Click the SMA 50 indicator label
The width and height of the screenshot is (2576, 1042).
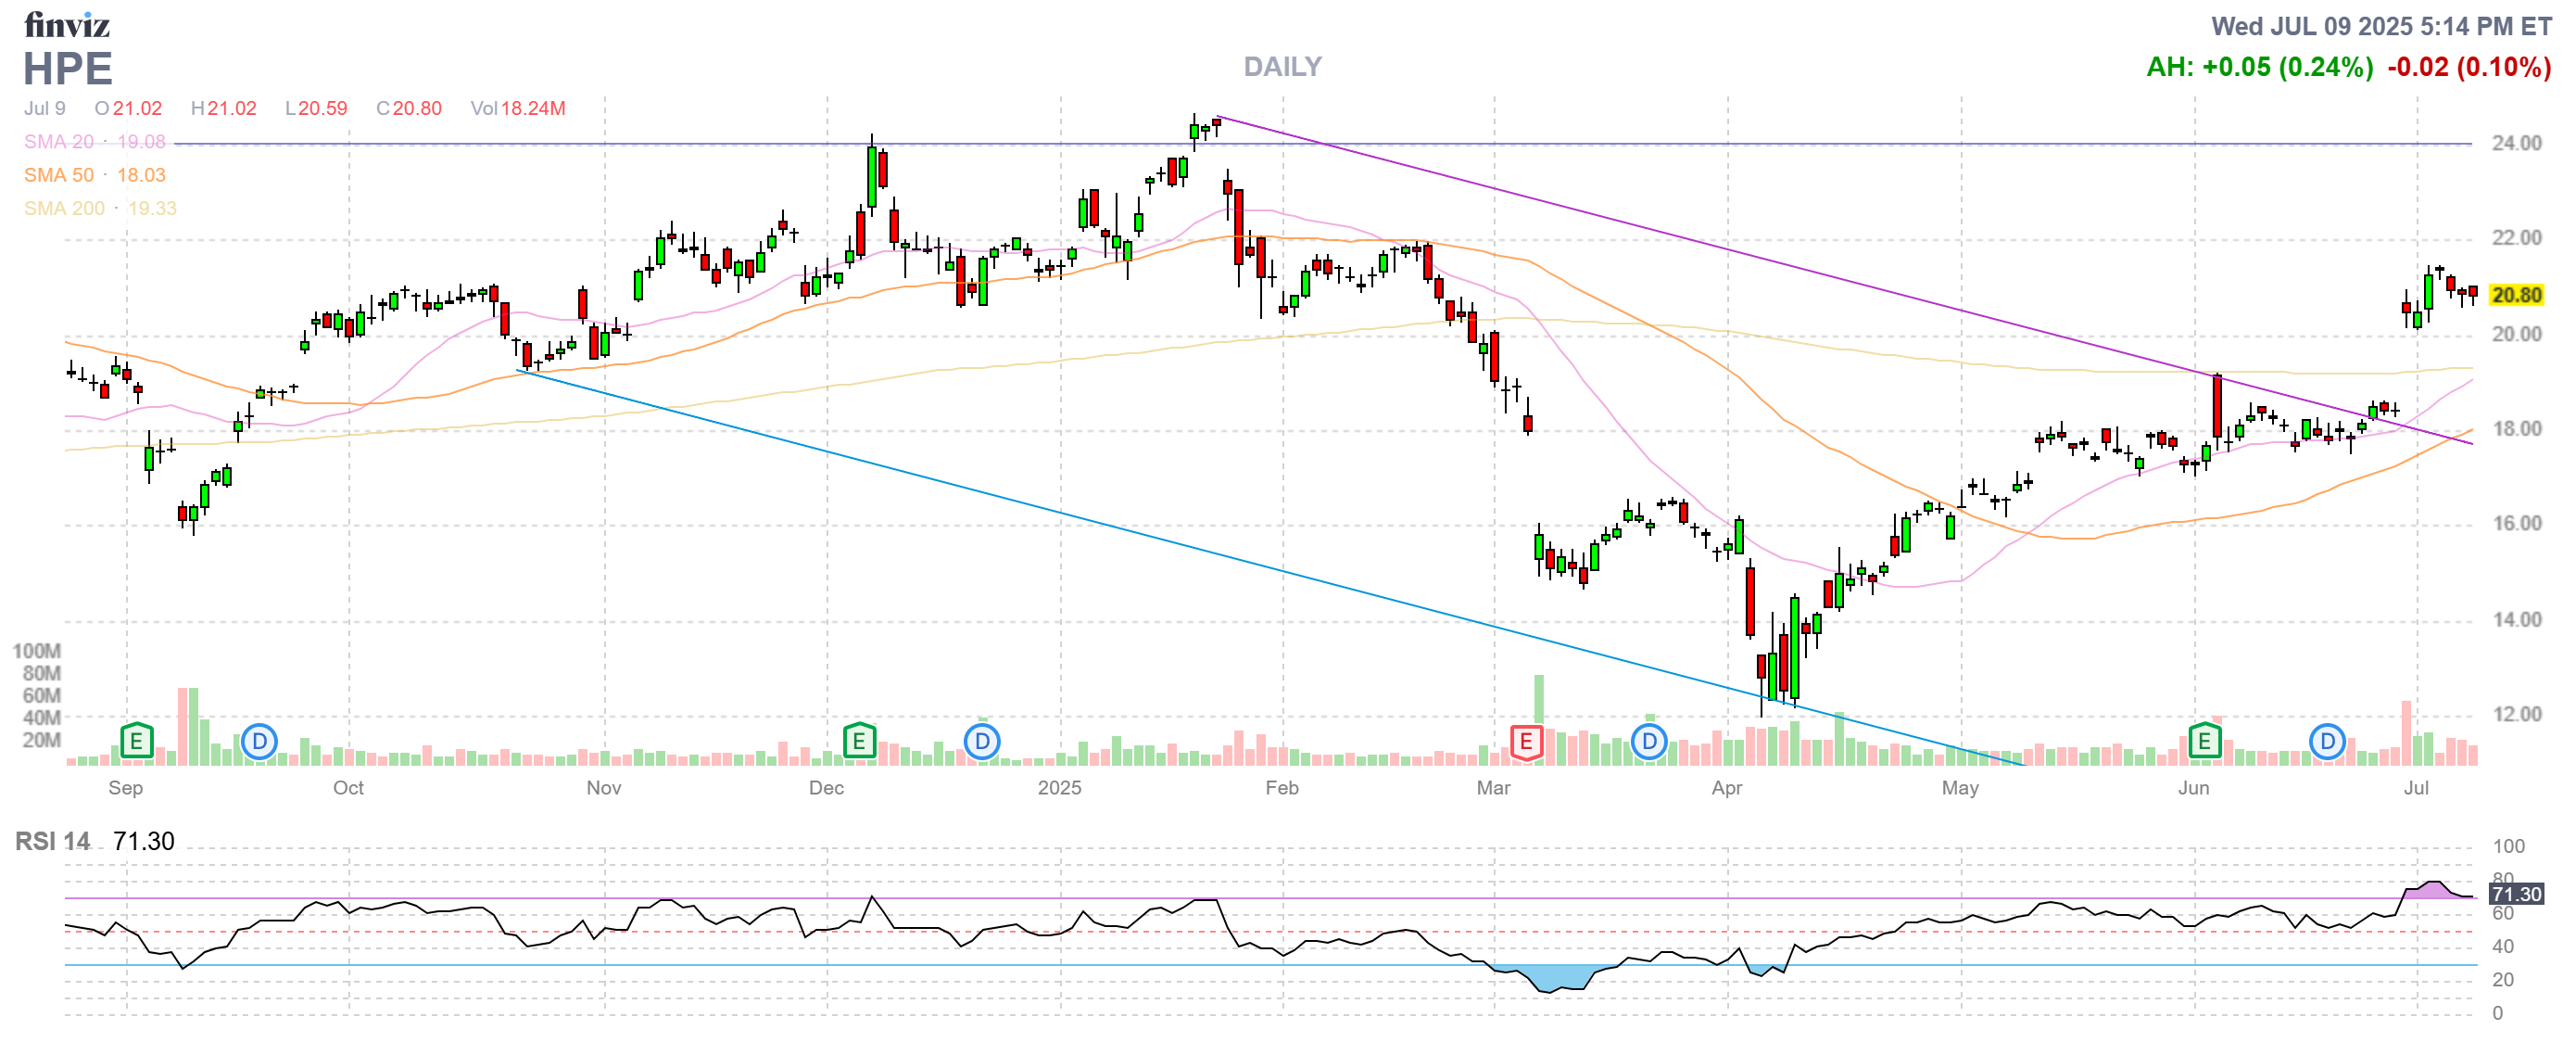59,175
